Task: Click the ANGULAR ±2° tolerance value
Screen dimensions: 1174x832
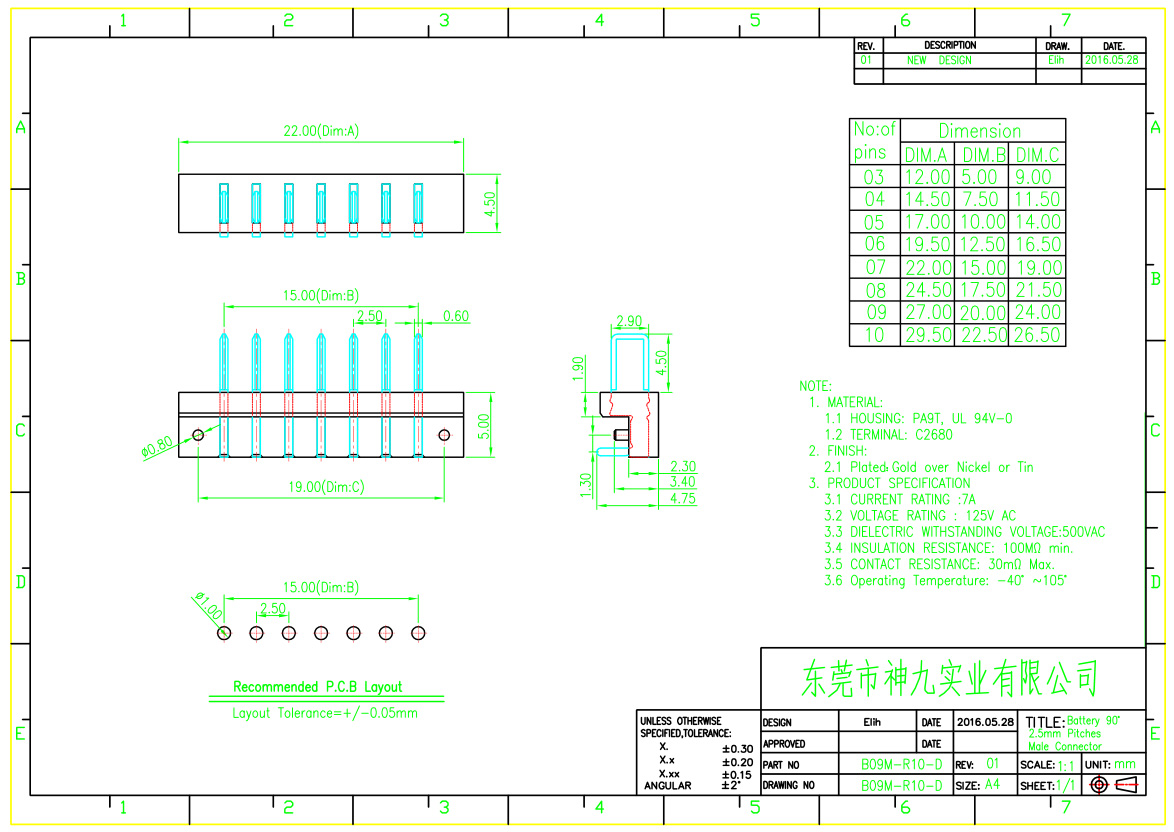Action: [731, 785]
